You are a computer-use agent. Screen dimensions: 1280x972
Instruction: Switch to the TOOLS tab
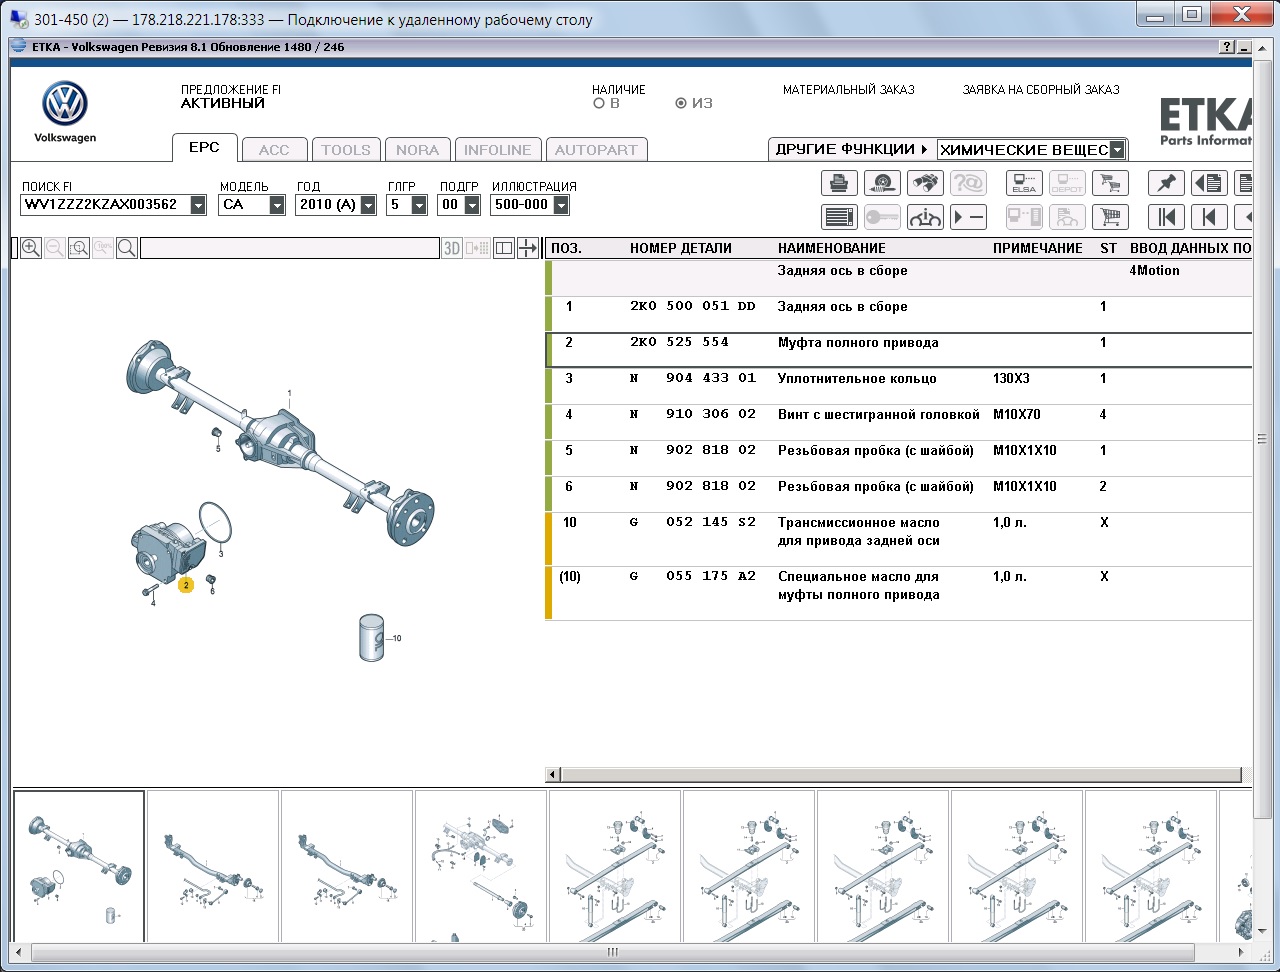click(346, 150)
